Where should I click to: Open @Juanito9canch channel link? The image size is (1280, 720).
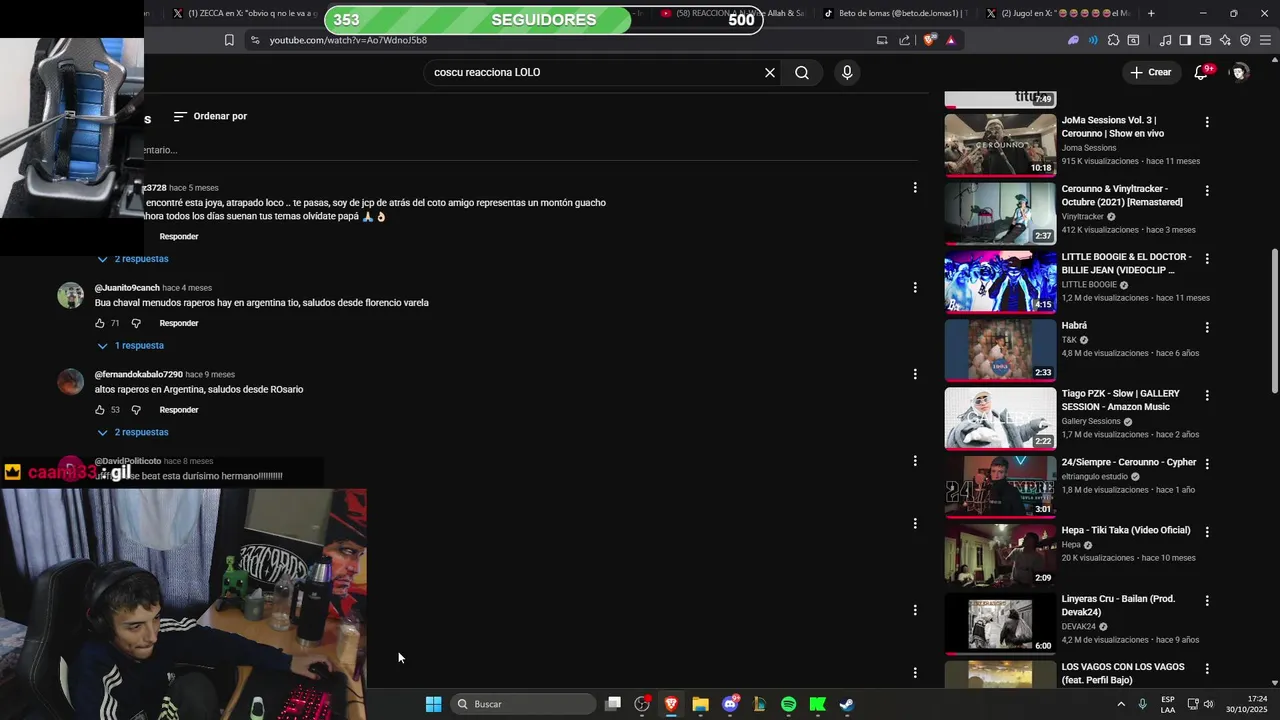(x=127, y=288)
